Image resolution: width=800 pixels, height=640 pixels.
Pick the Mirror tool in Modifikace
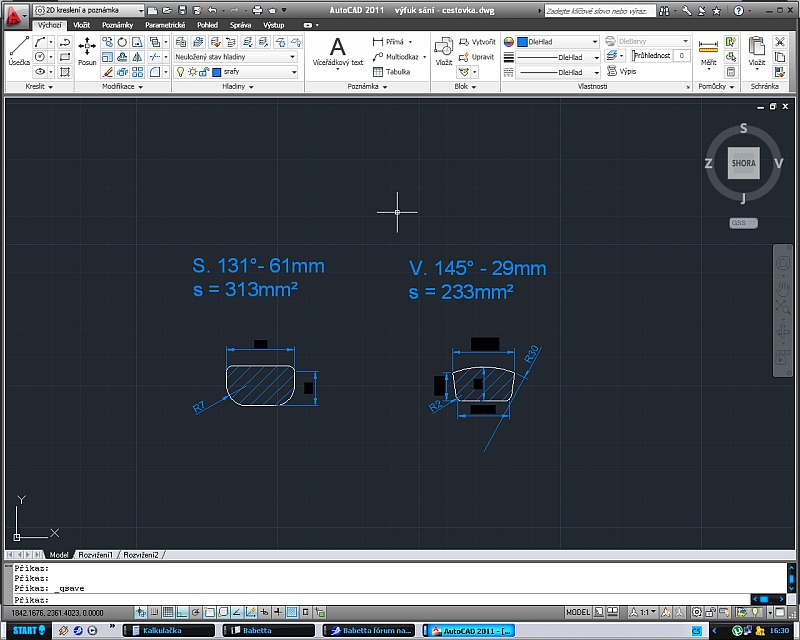137,57
